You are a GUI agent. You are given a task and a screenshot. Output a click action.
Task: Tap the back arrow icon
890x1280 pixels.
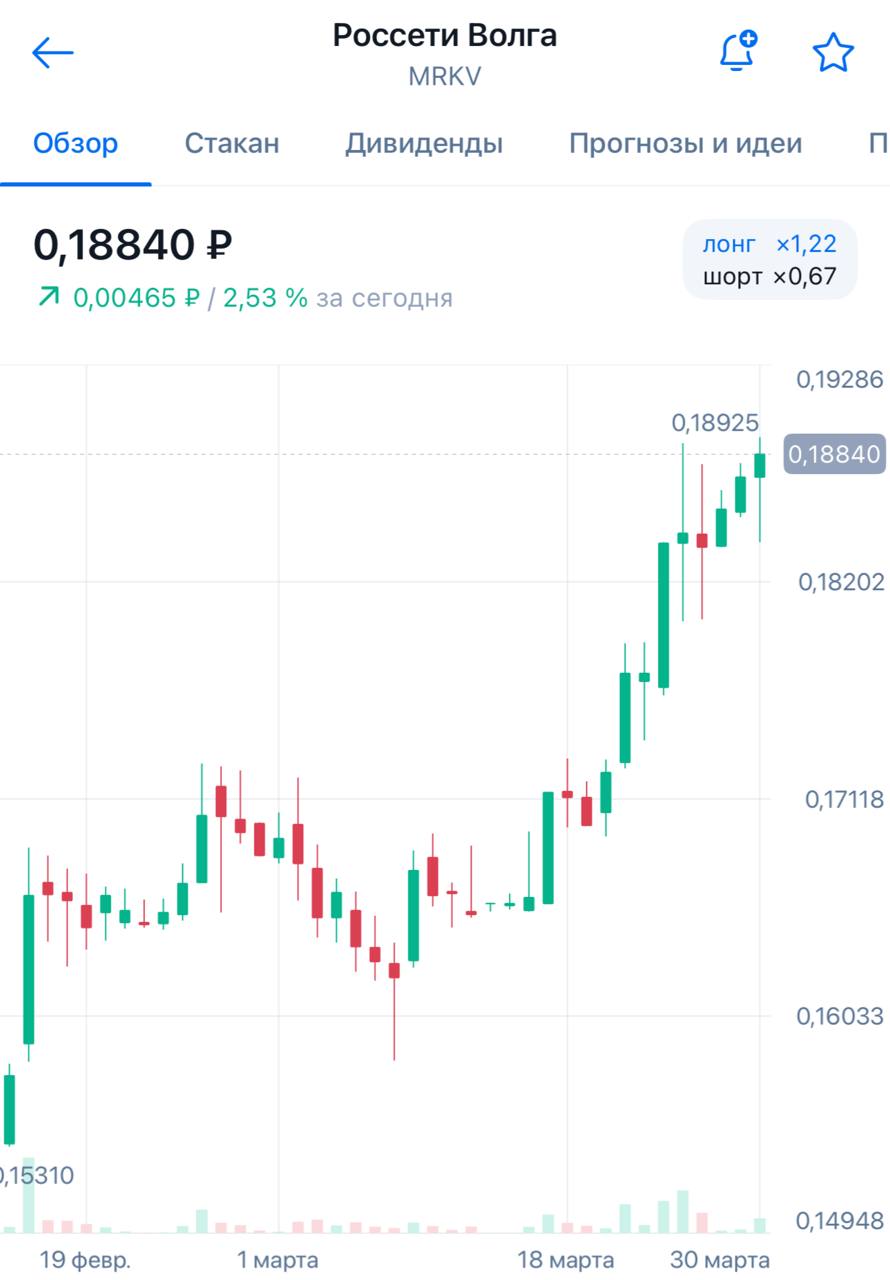[53, 53]
